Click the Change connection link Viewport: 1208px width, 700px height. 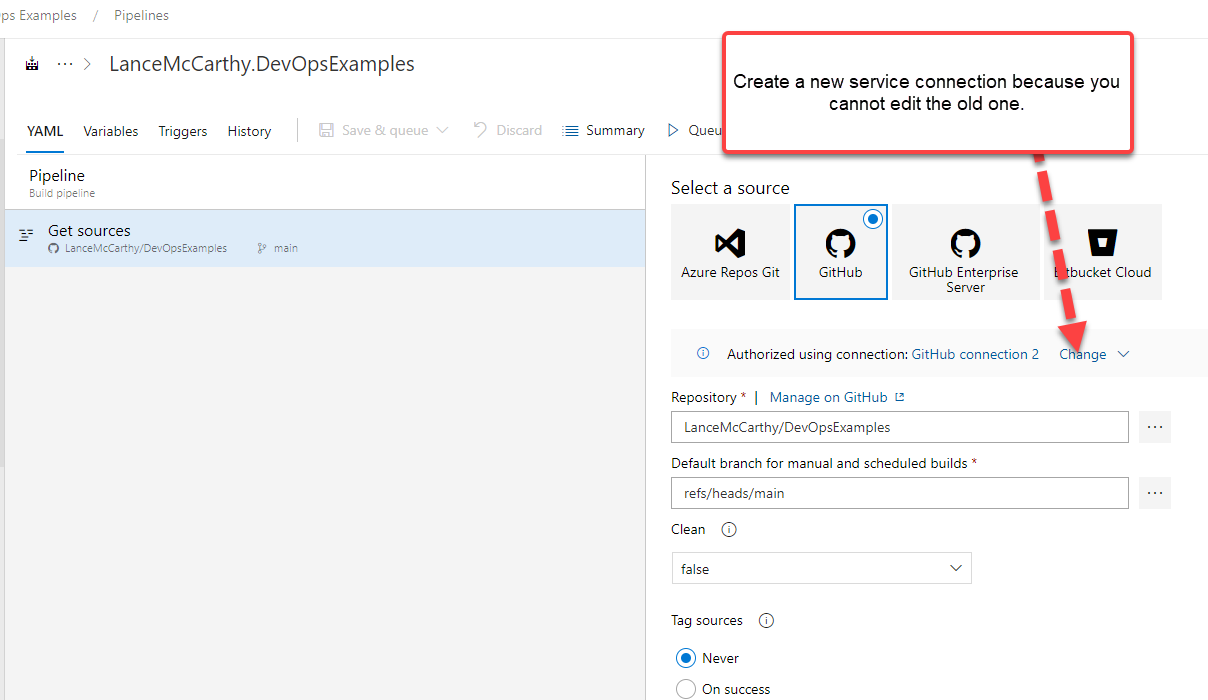pyautogui.click(x=1083, y=354)
